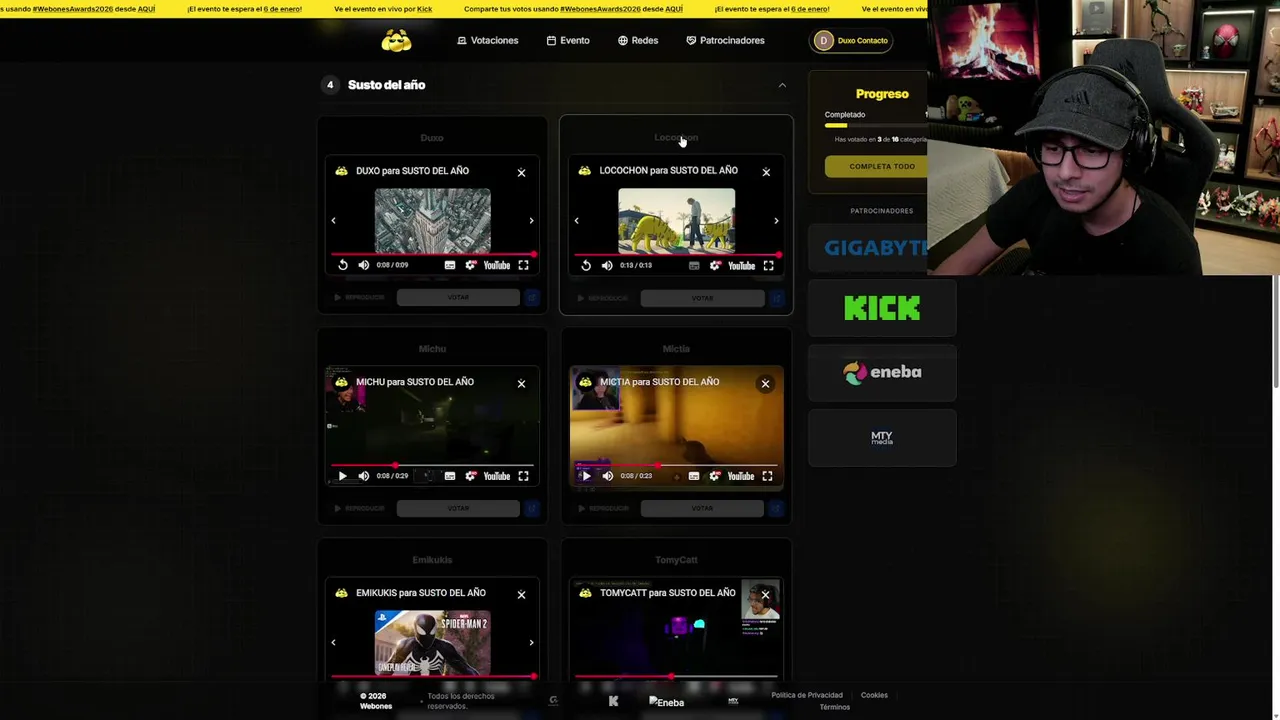Show previous suggestion on LOCOCHON video
The height and width of the screenshot is (720, 1280).
(577, 220)
